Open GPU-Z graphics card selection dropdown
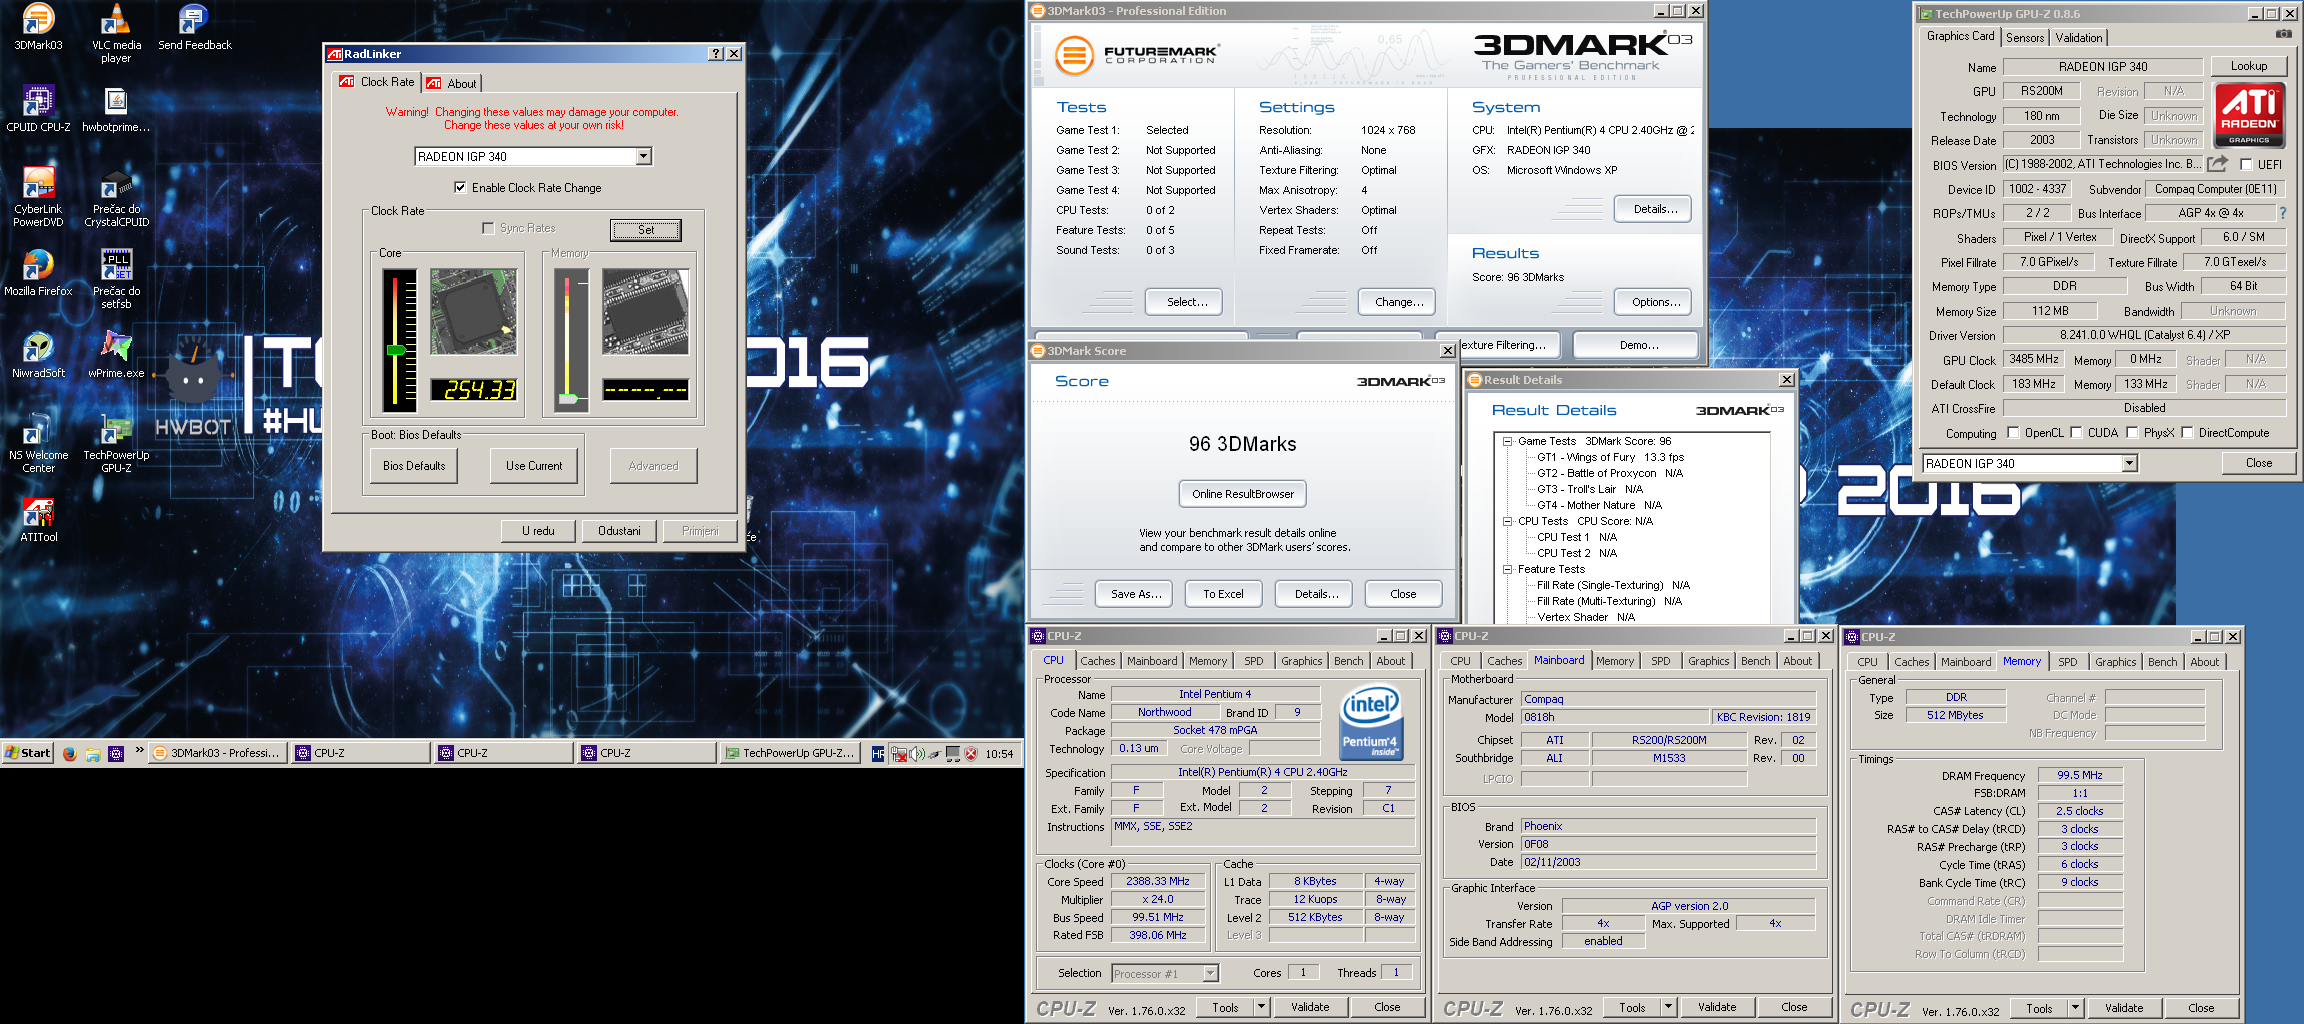Viewport: 2304px width, 1024px height. [2129, 463]
